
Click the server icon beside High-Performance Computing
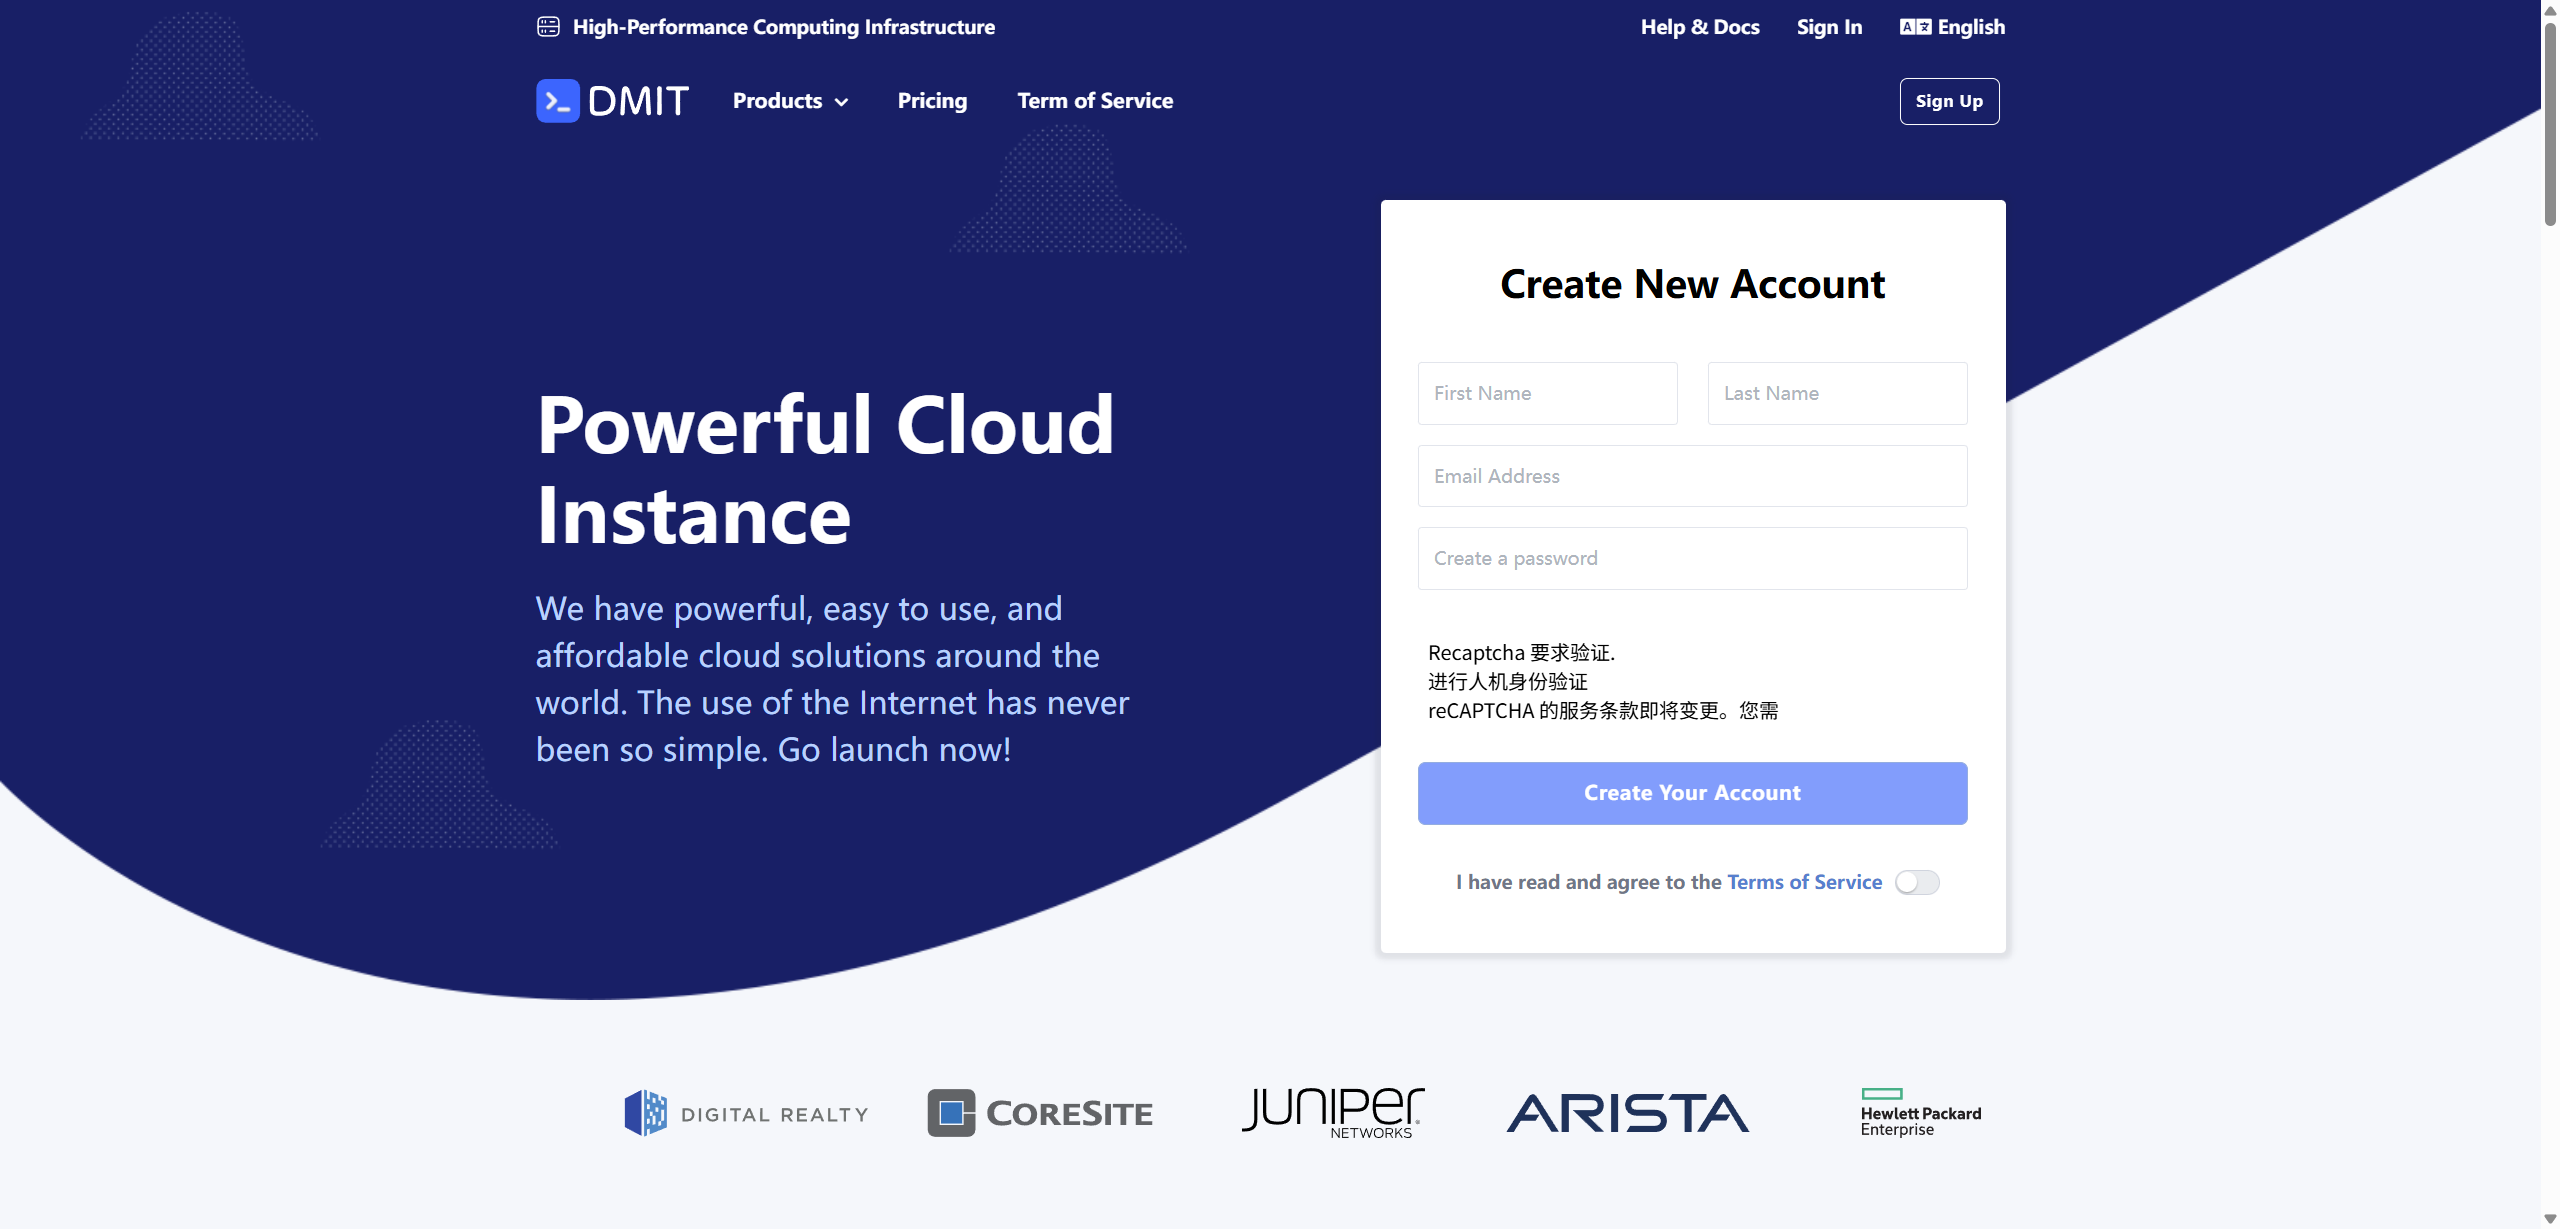[x=548, y=27]
